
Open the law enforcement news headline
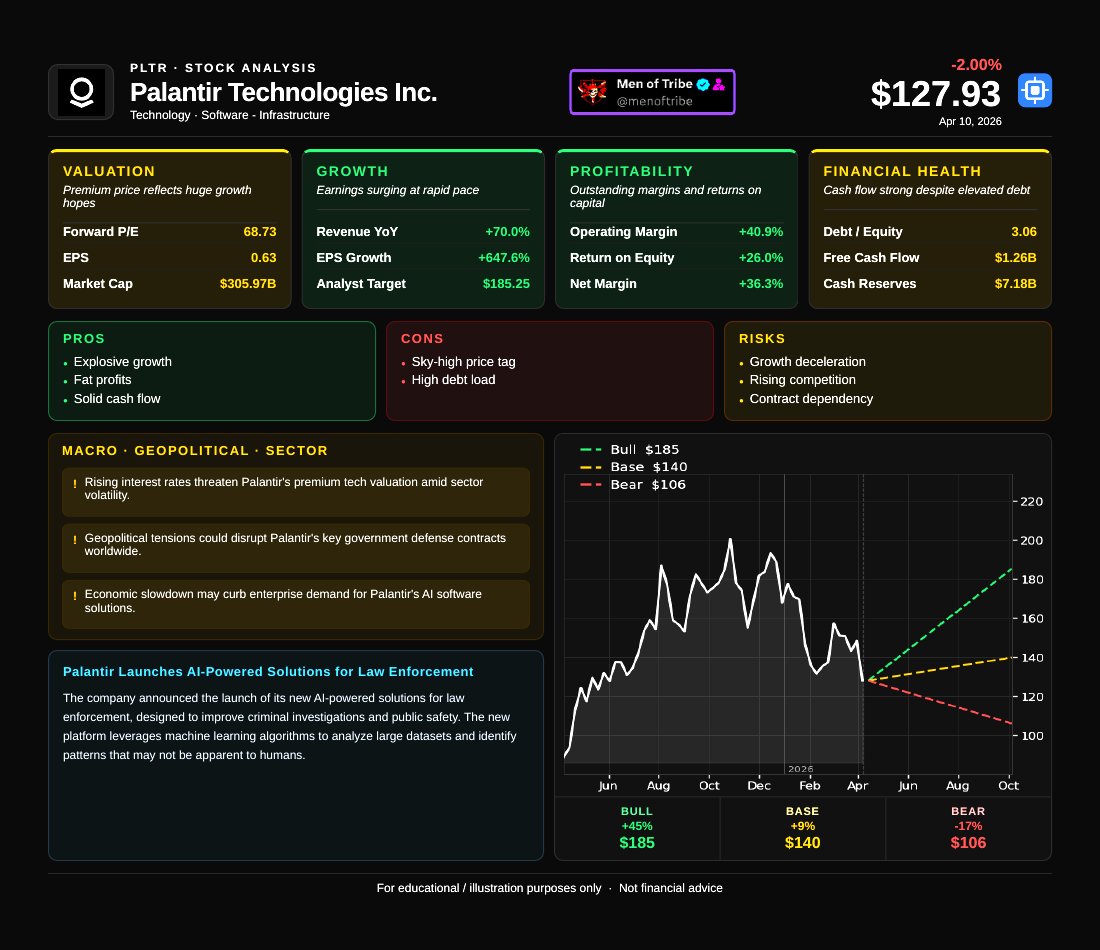click(268, 671)
